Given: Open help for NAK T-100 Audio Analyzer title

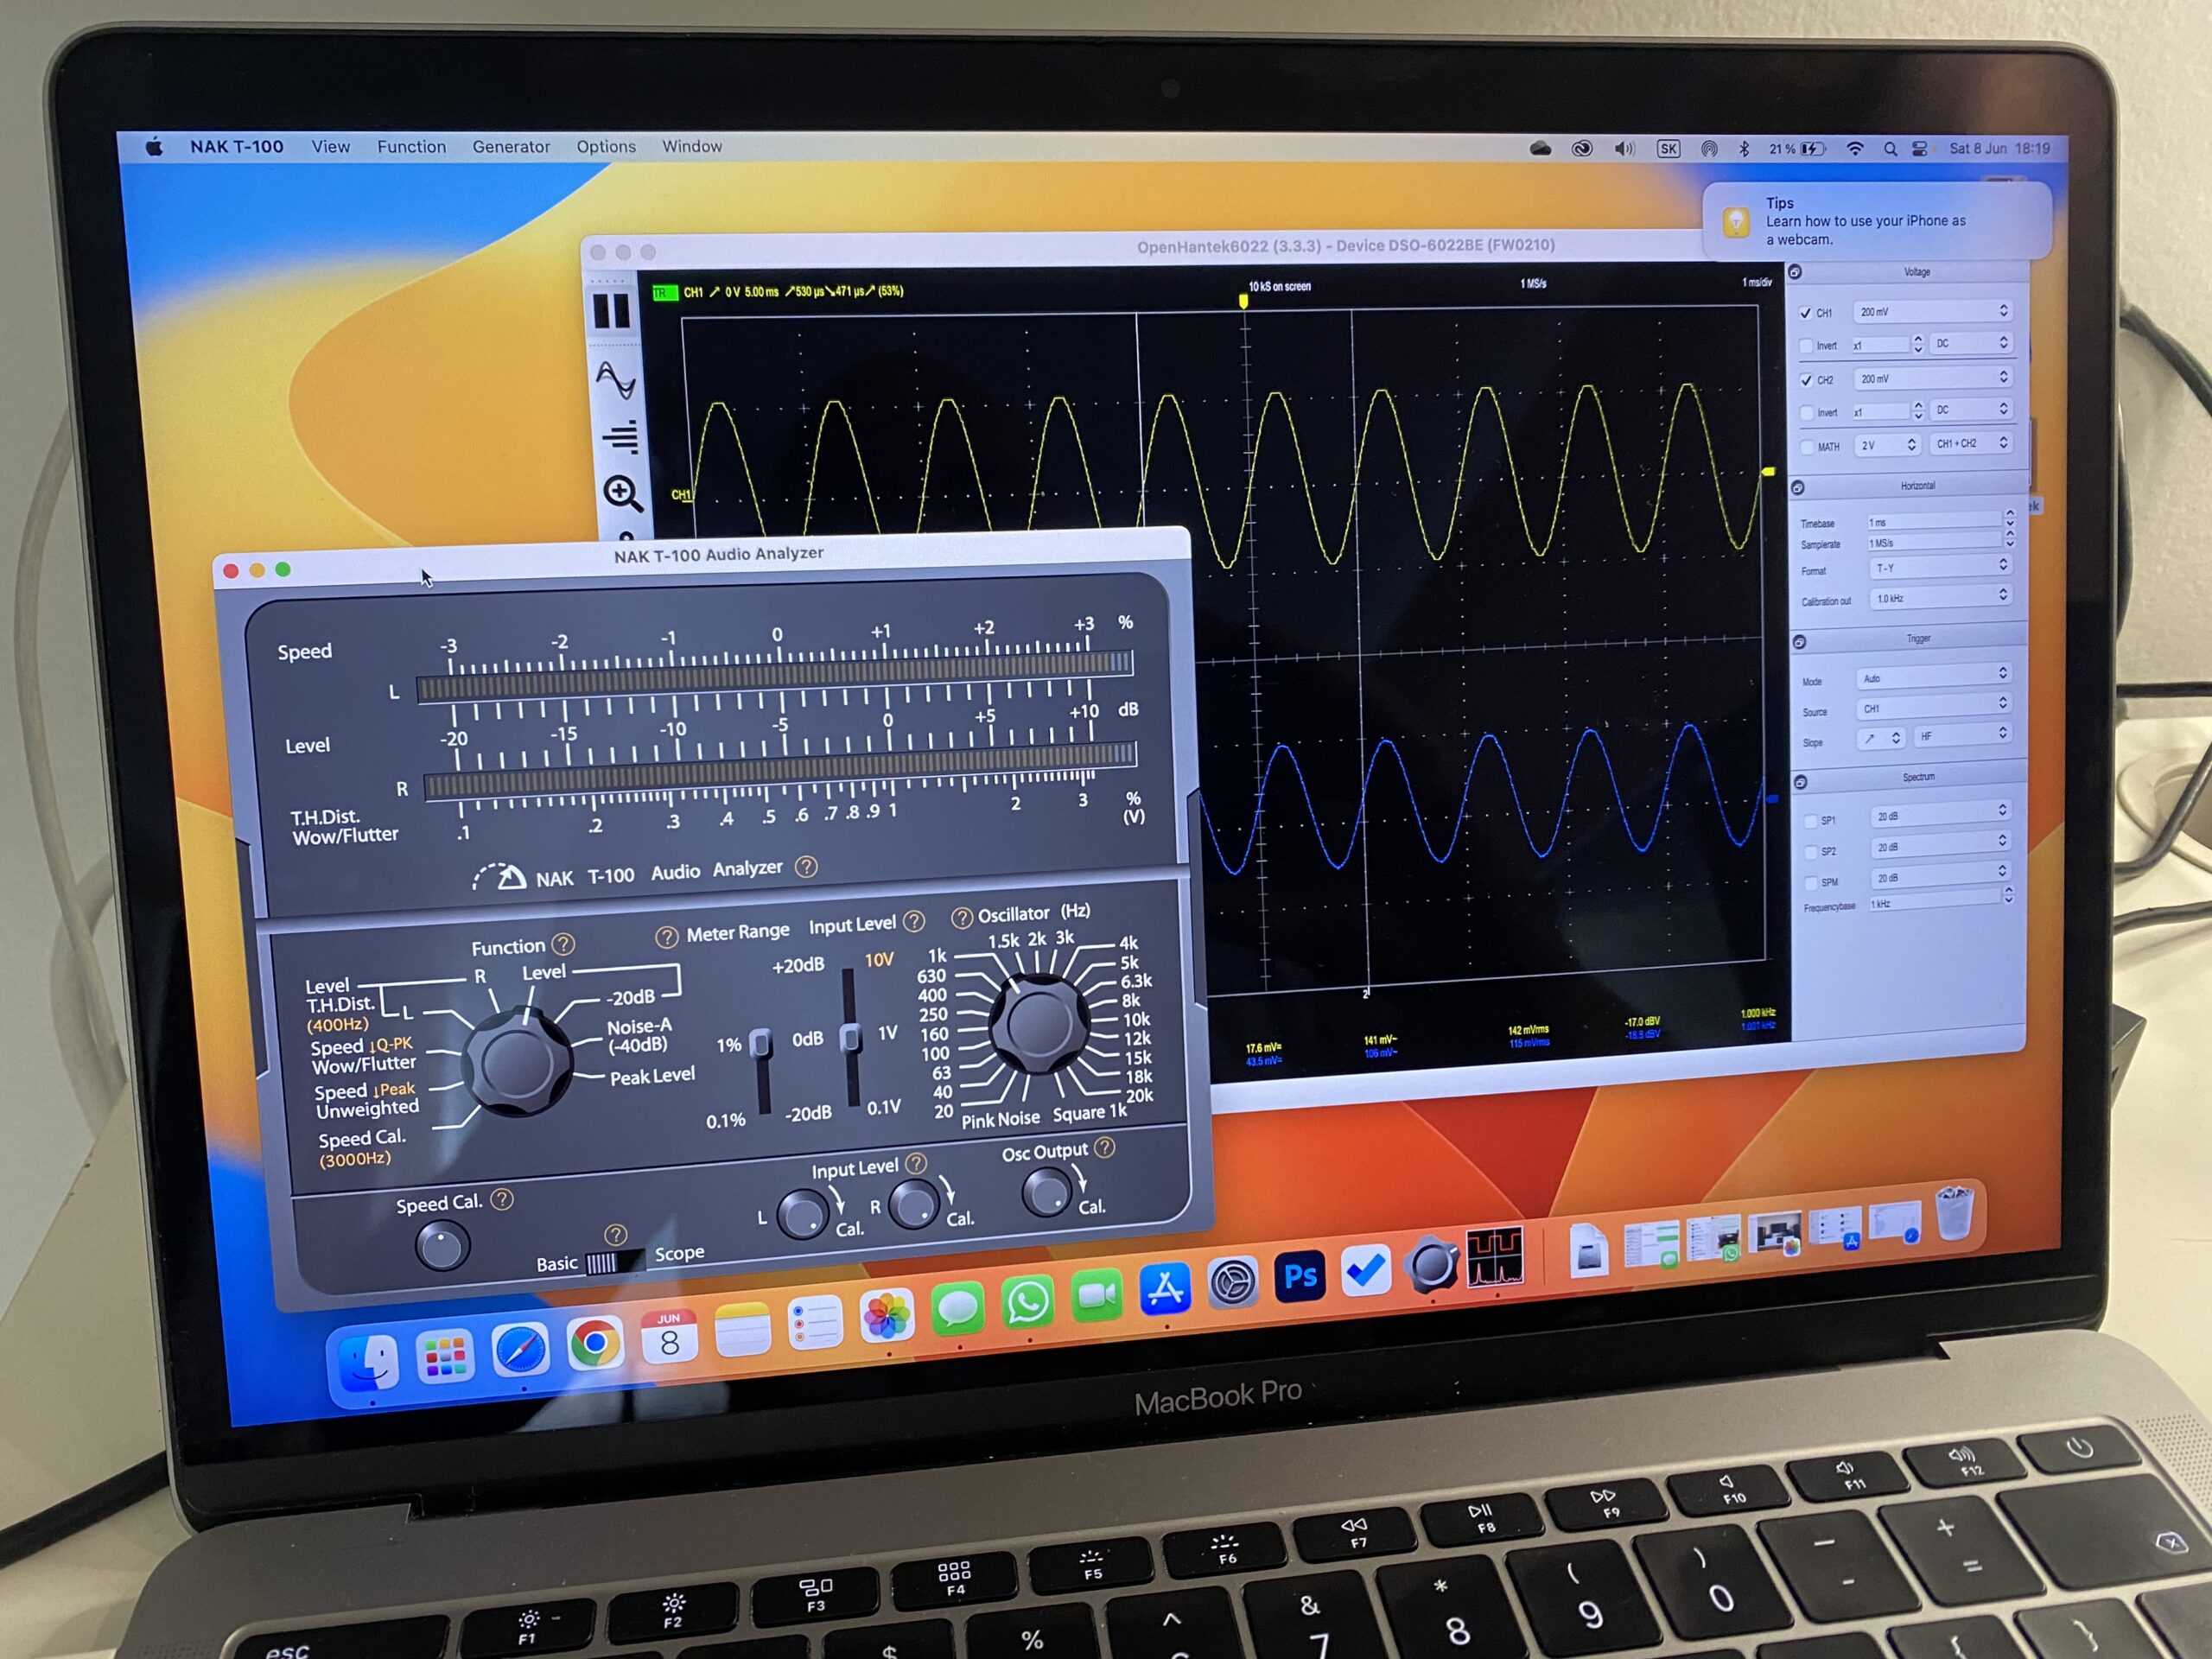Looking at the screenshot, I should pos(806,867).
